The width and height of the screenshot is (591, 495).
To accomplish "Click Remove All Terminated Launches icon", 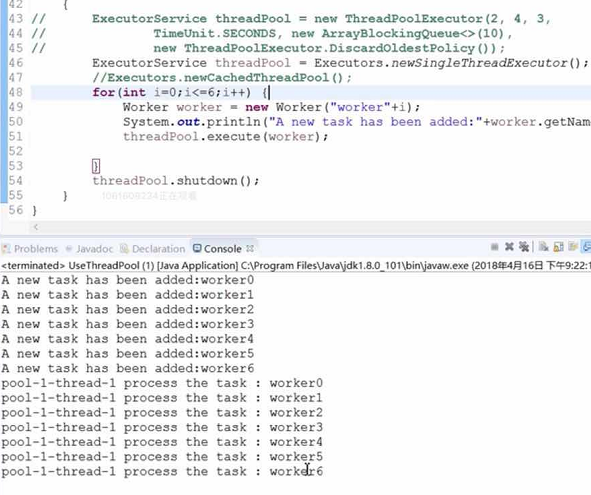I will coord(524,247).
